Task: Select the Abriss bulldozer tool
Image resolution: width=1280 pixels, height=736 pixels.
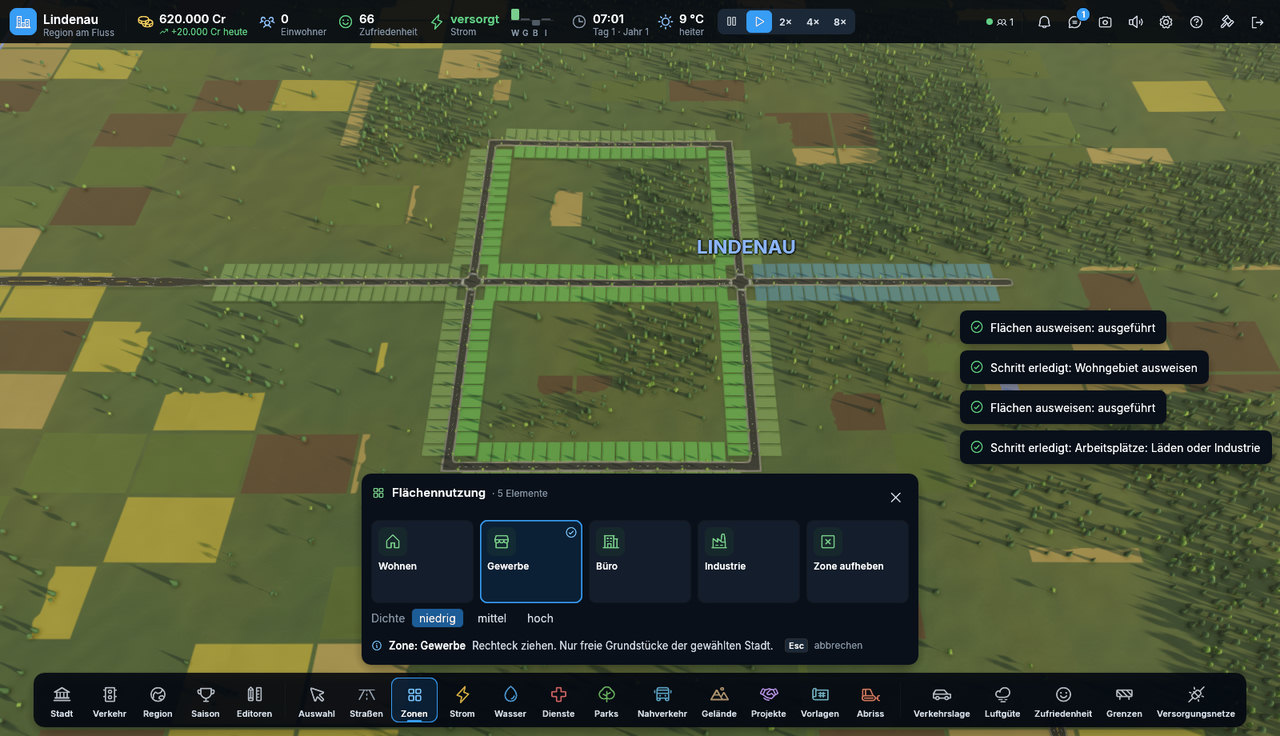Action: 870,700
